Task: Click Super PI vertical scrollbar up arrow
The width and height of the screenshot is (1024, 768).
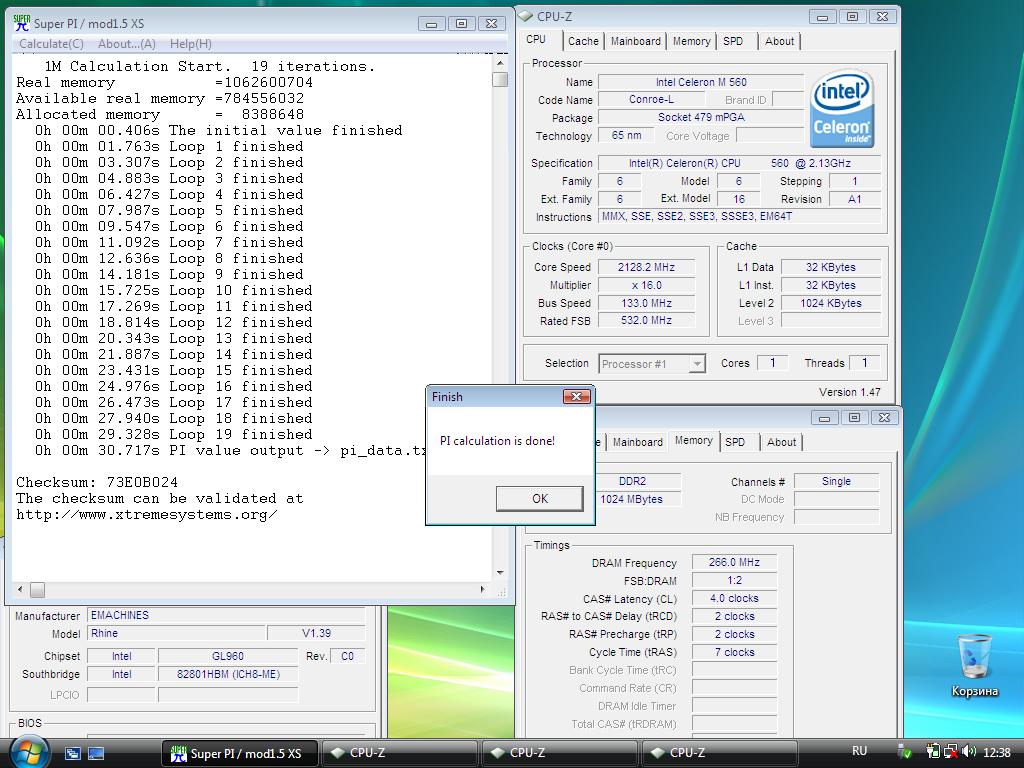Action: (500, 63)
